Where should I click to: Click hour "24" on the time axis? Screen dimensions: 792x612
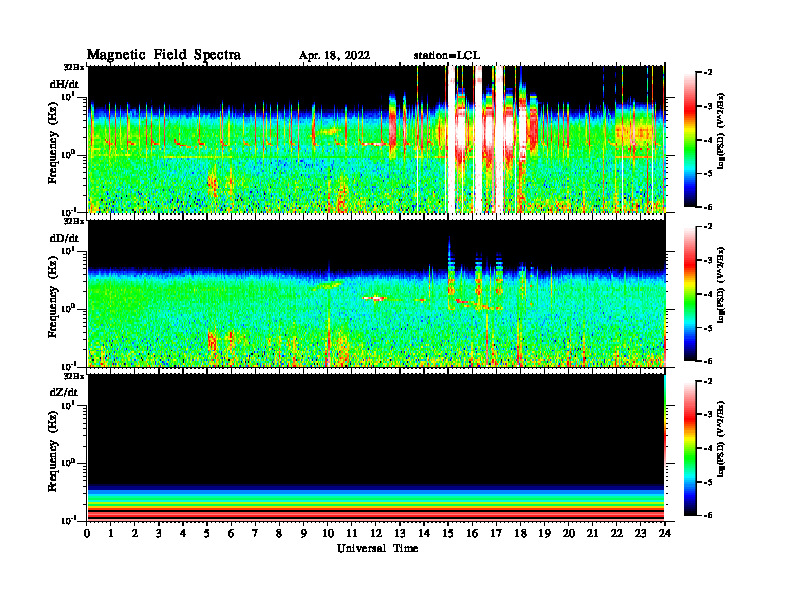(665, 533)
